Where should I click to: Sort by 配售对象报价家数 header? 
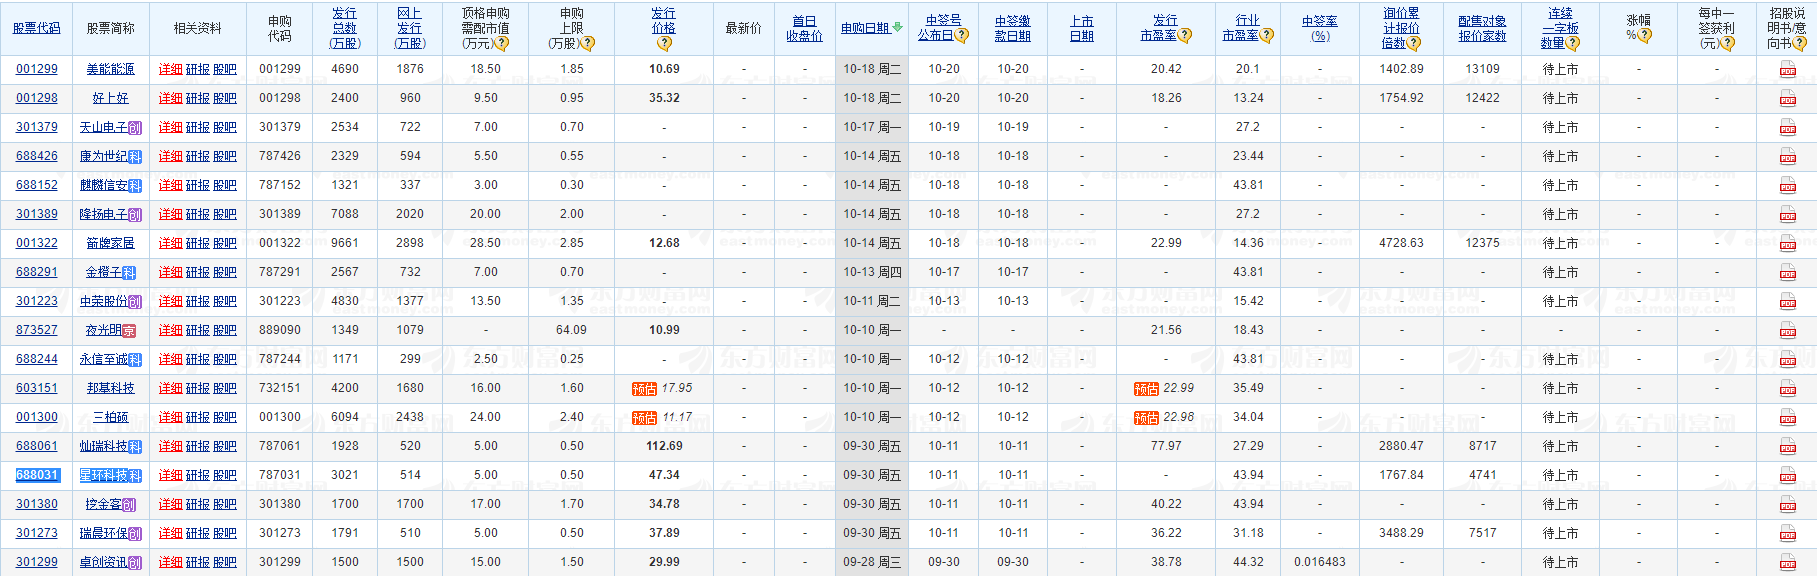[x=1482, y=28]
